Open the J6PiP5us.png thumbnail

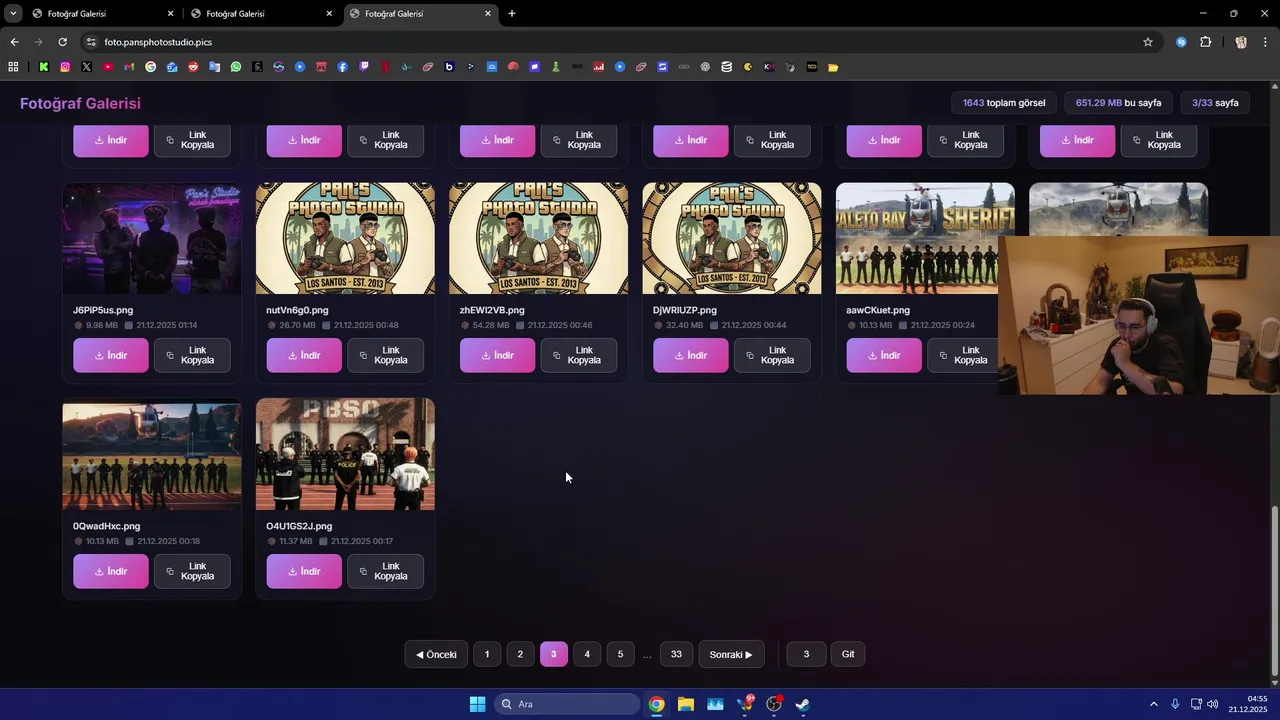tap(152, 238)
